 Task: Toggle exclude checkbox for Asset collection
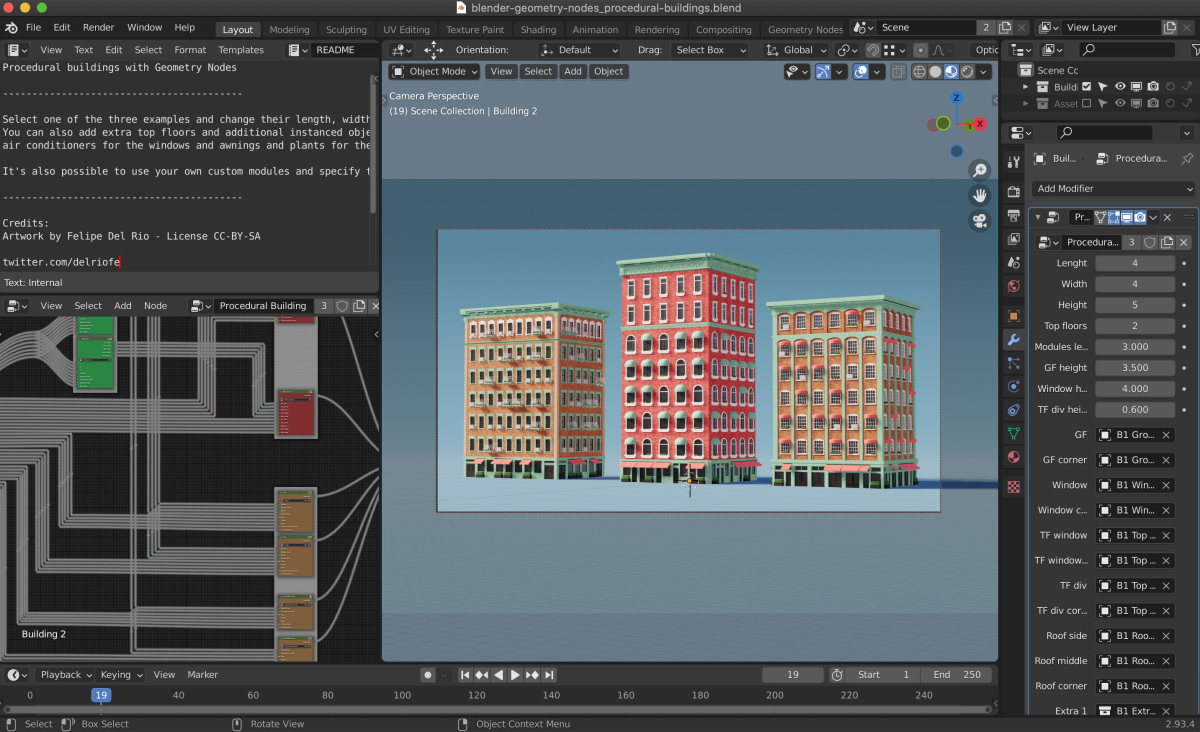1087,103
